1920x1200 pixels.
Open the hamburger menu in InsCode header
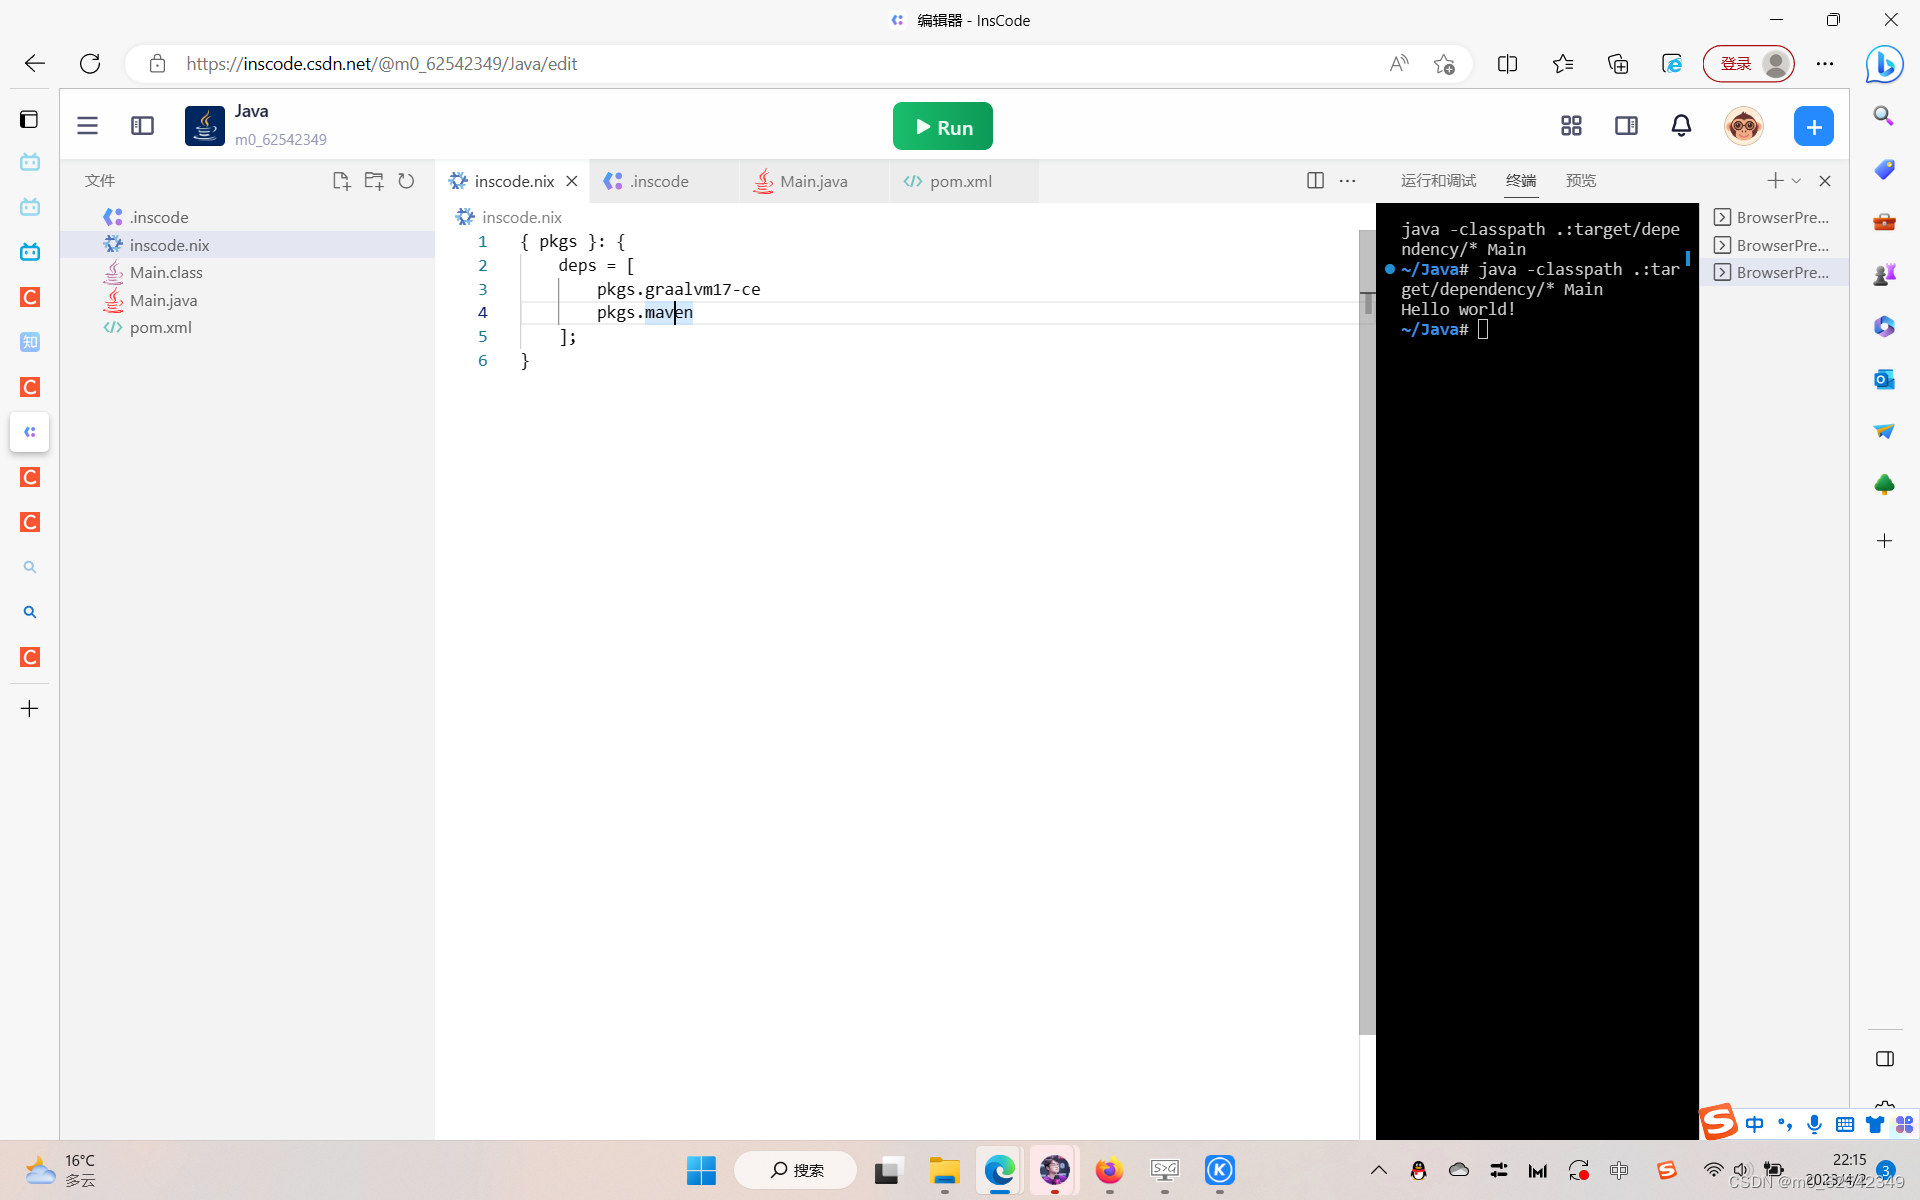coord(88,126)
